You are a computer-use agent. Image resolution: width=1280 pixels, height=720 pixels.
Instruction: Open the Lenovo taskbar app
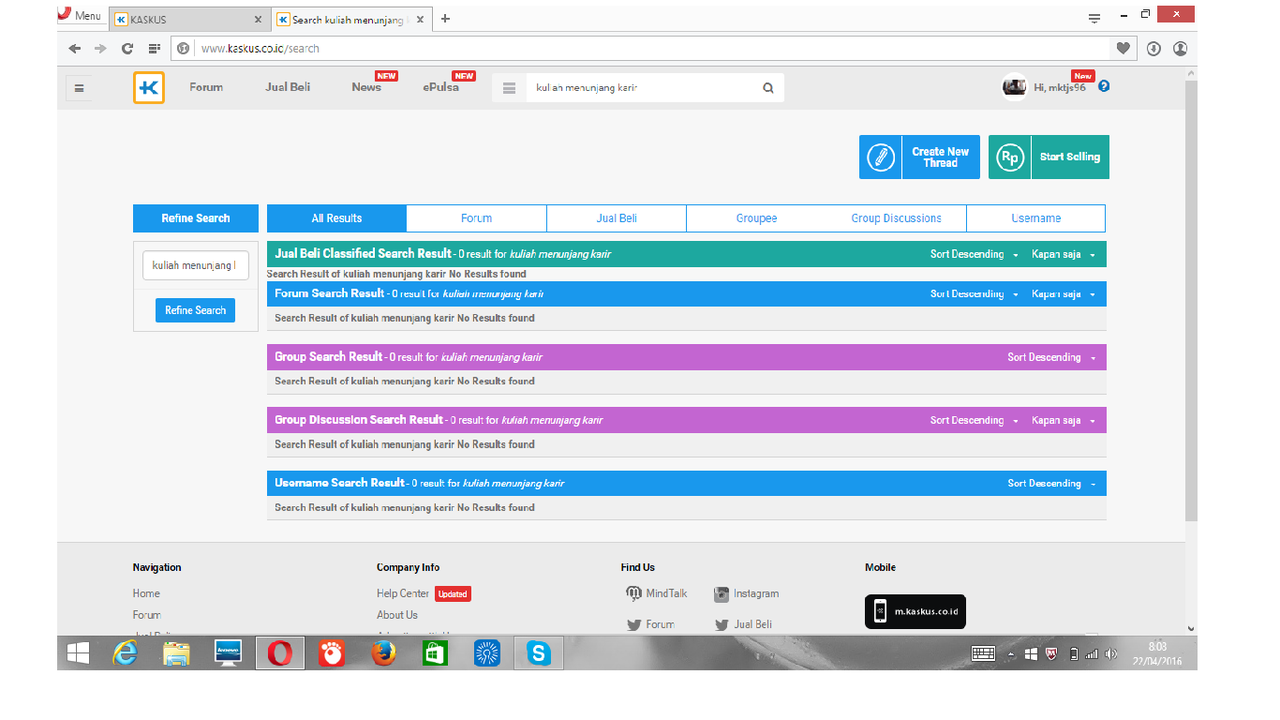(x=228, y=654)
